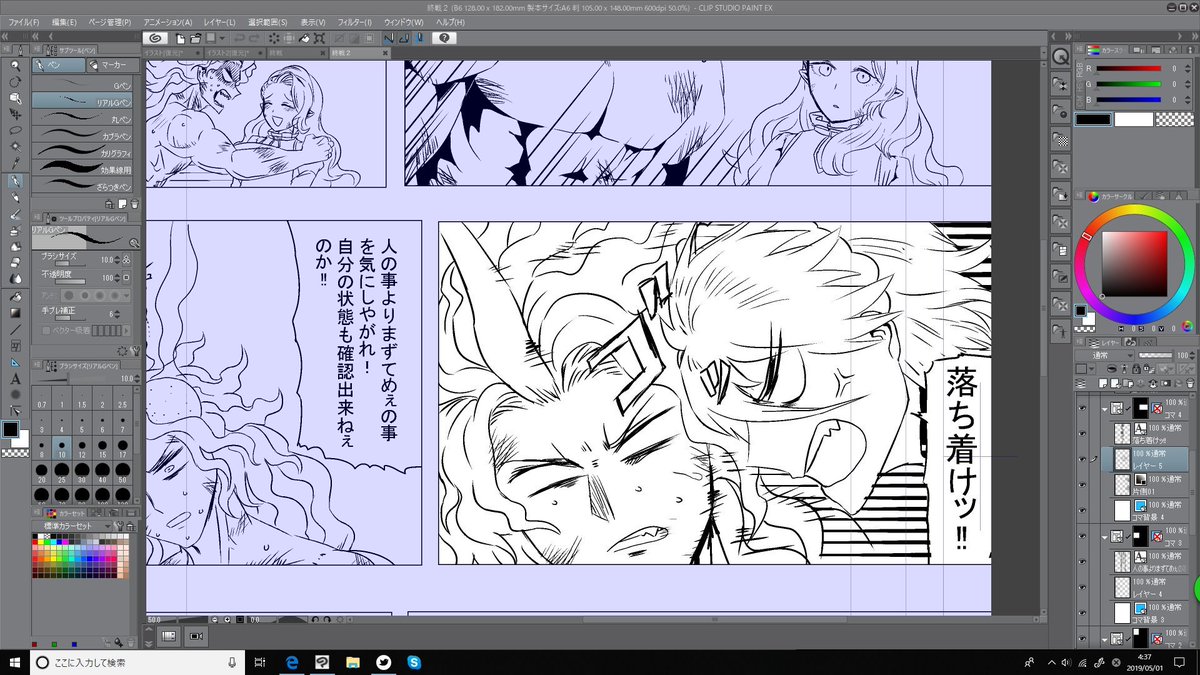1200x675 pixels.
Task: Hide the コマ背景 4 layer
Action: tap(1081, 510)
